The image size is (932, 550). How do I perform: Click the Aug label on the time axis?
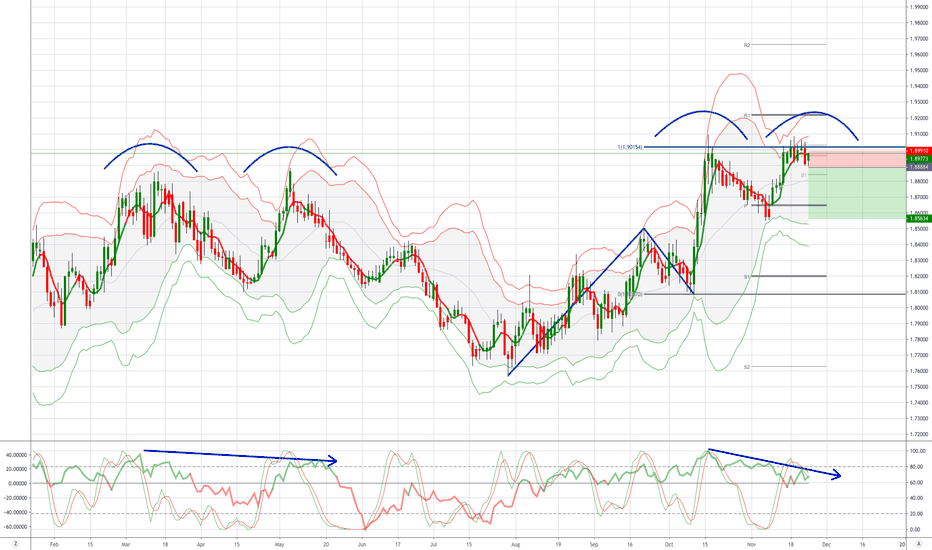pyautogui.click(x=515, y=542)
